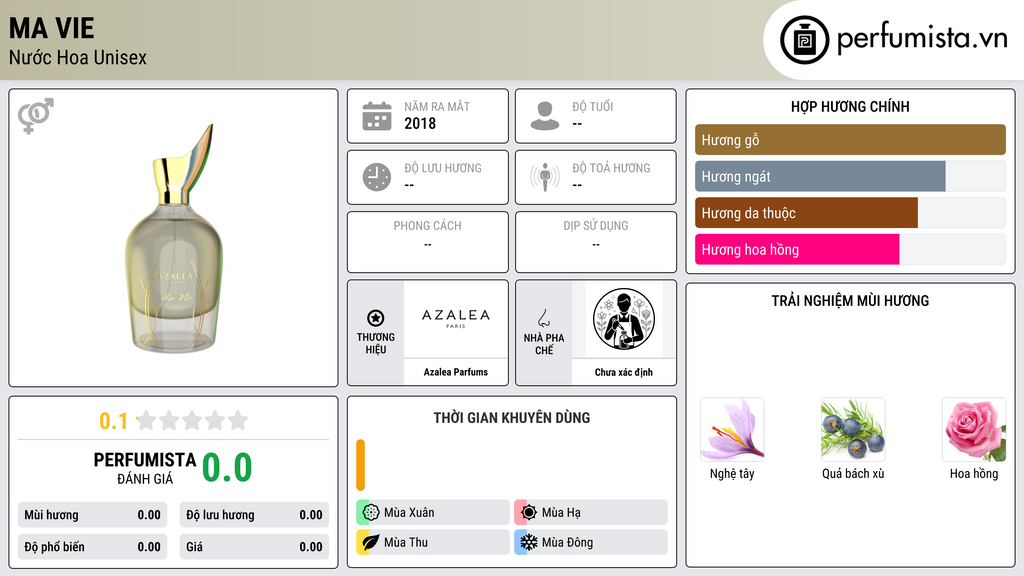Click the radiating person icon beside Độ Toả Hương
The width and height of the screenshot is (1024, 576).
(x=545, y=177)
